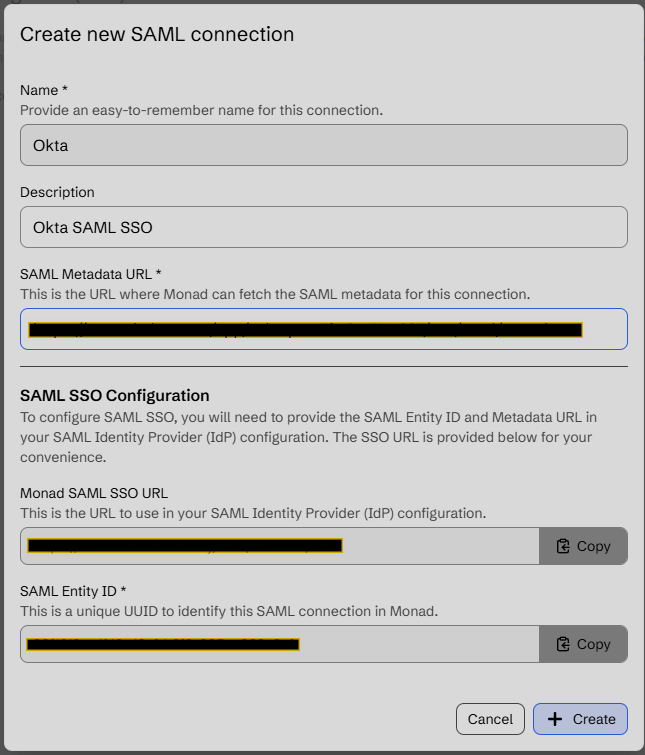Click the 'Create new SAML connection' dialog title
This screenshot has height=755, width=645.
157,34
